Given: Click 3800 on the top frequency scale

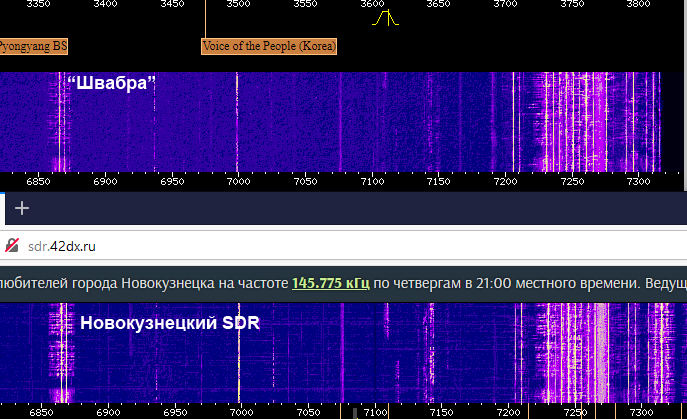Looking at the screenshot, I should [638, 4].
